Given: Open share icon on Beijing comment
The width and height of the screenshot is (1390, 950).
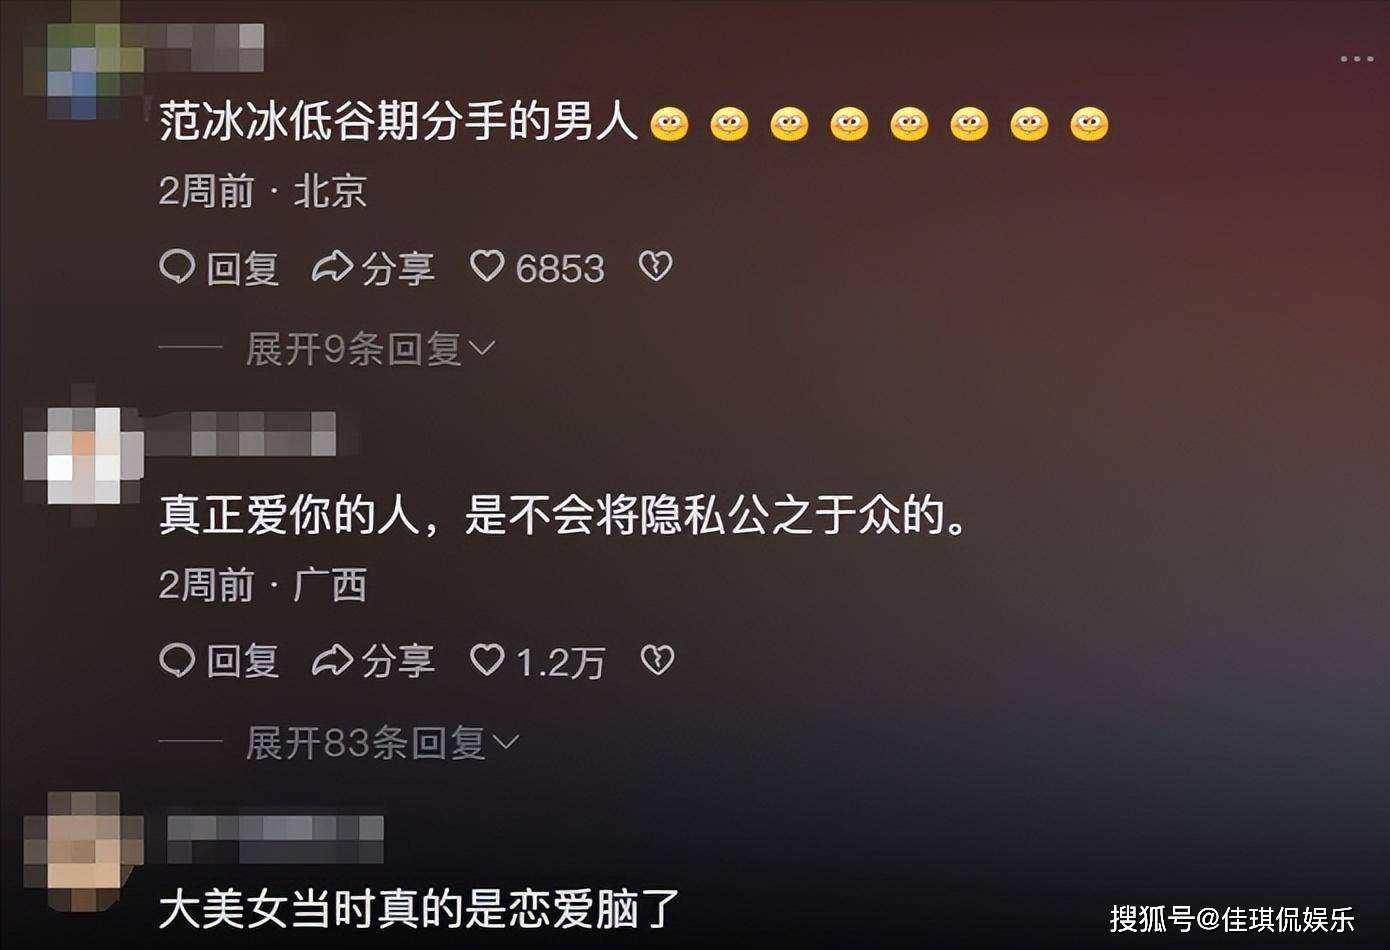Looking at the screenshot, I should [x=332, y=267].
